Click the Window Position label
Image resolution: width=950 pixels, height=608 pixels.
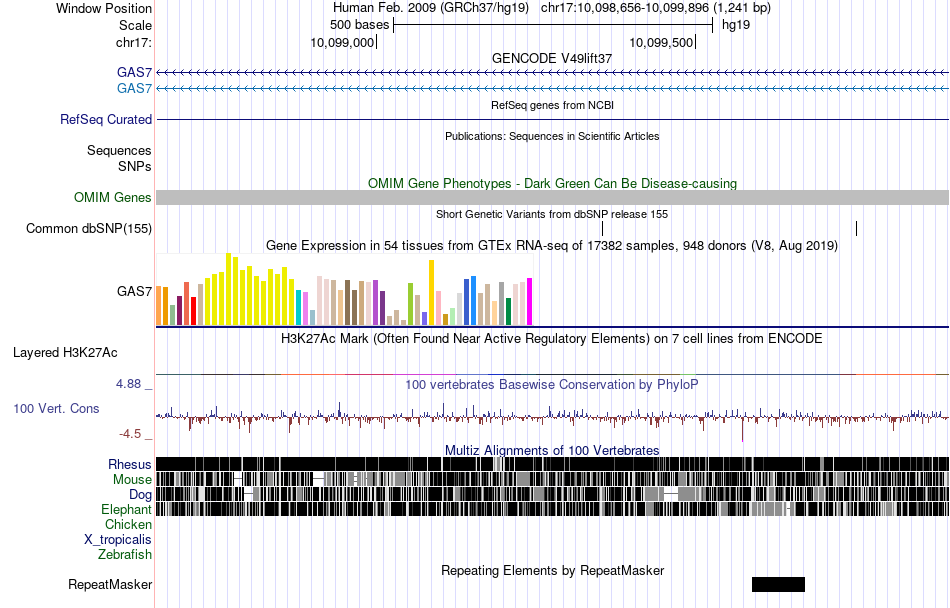click(104, 8)
